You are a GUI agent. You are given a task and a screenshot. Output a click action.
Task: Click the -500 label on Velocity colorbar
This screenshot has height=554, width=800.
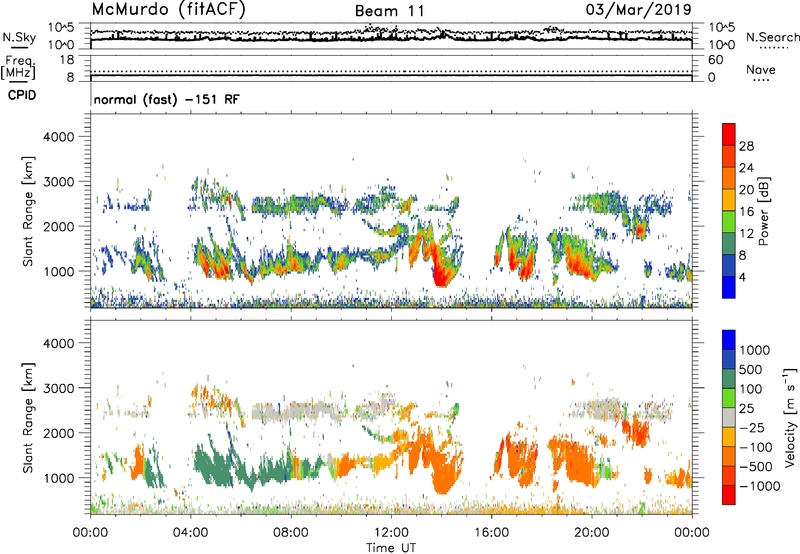(x=756, y=467)
